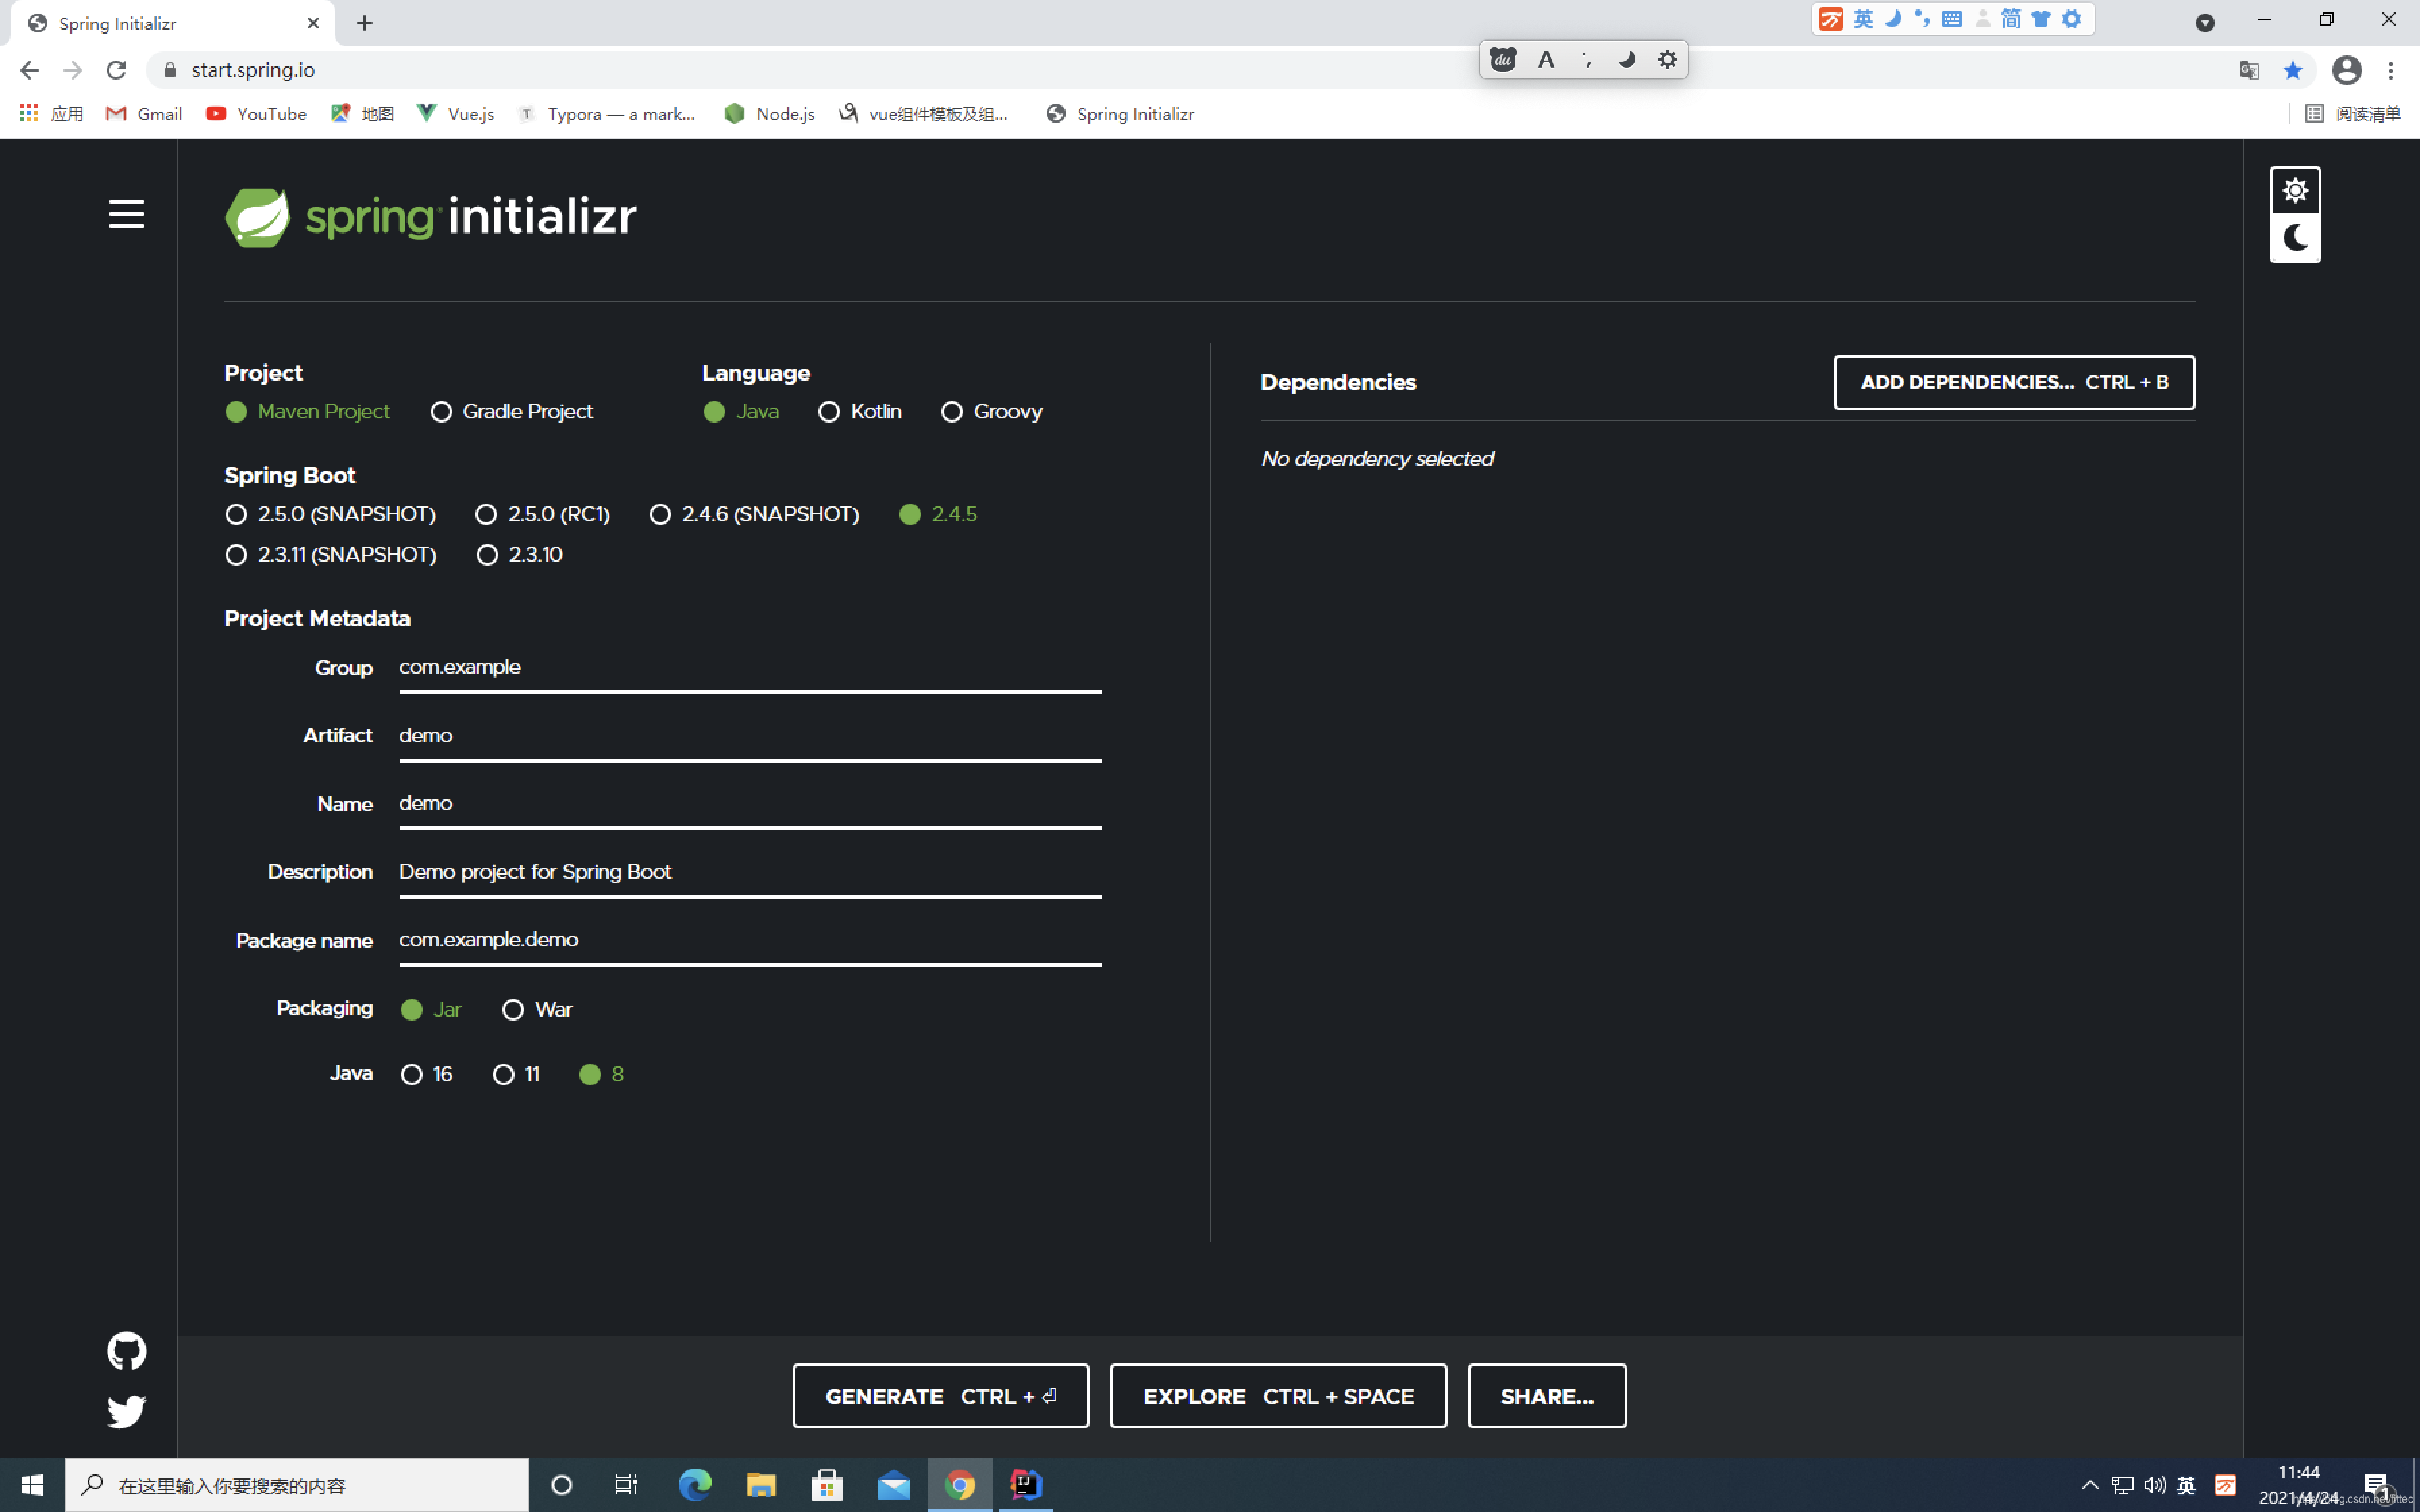Click the Windows taskbar search box

point(297,1485)
